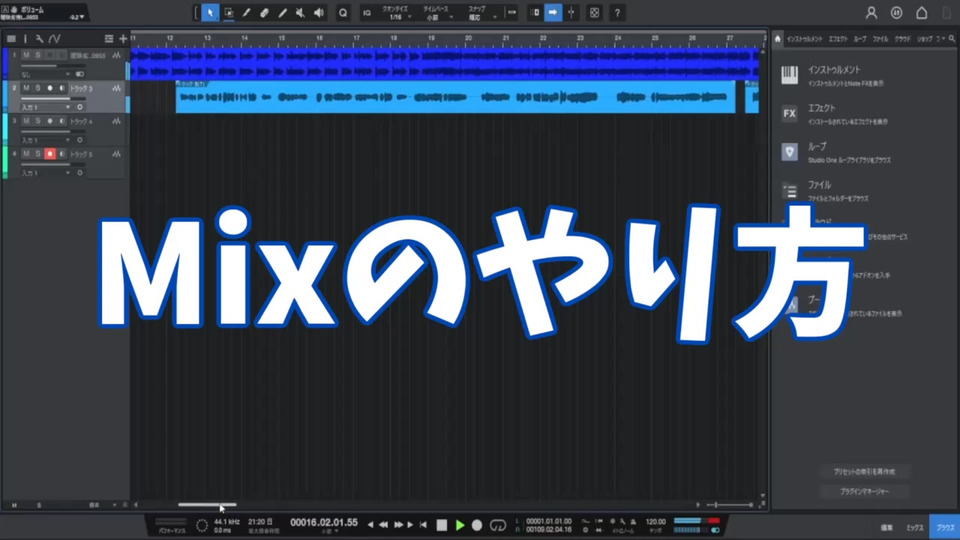
Task: Choose the Eraser tool
Action: pyautogui.click(x=264, y=12)
